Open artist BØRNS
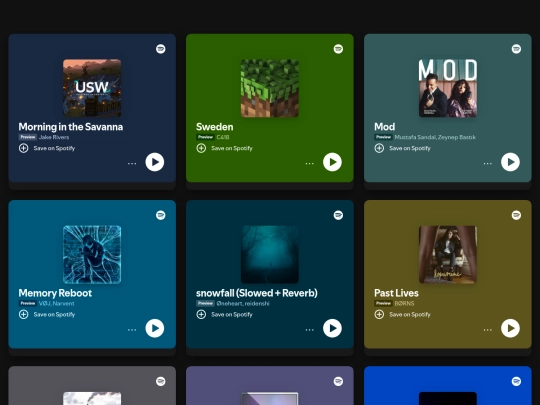The height and width of the screenshot is (405, 540). [404, 303]
